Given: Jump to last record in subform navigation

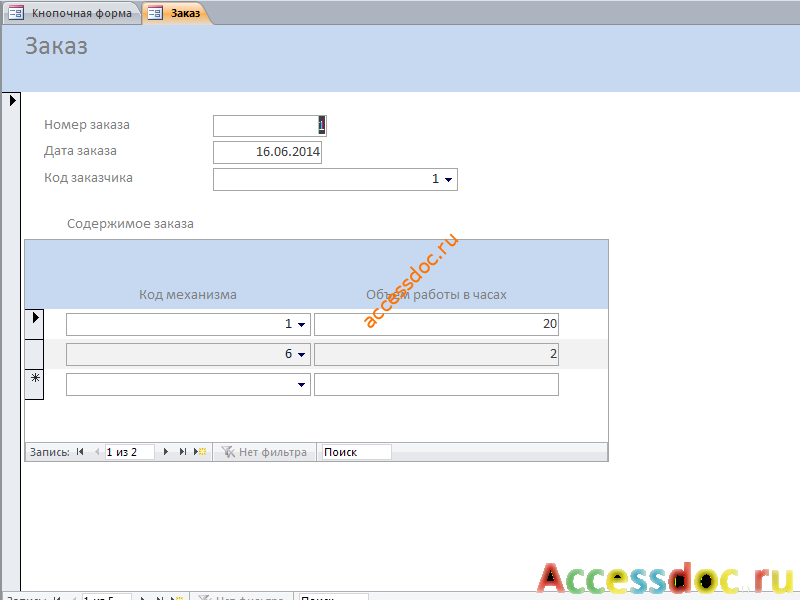Looking at the screenshot, I should click(182, 452).
